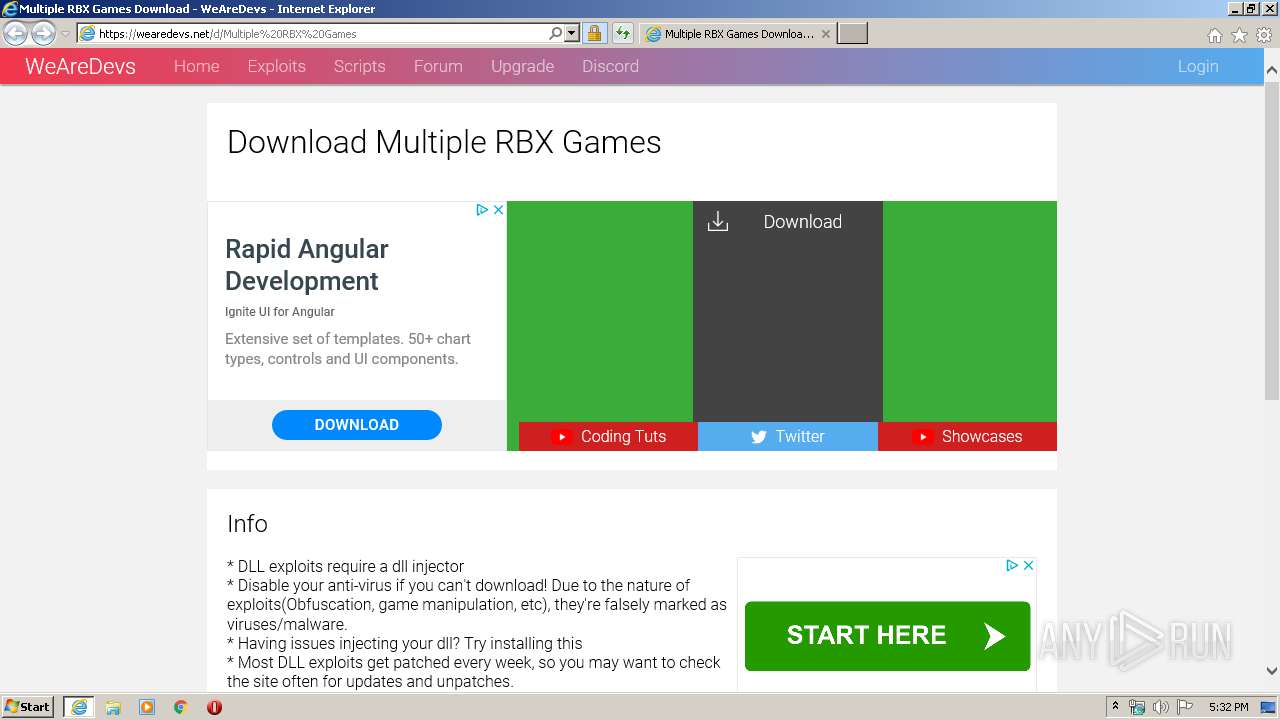Click the browser Back arrow button
Image resolution: width=1280 pixels, height=720 pixels.
click(x=15, y=34)
